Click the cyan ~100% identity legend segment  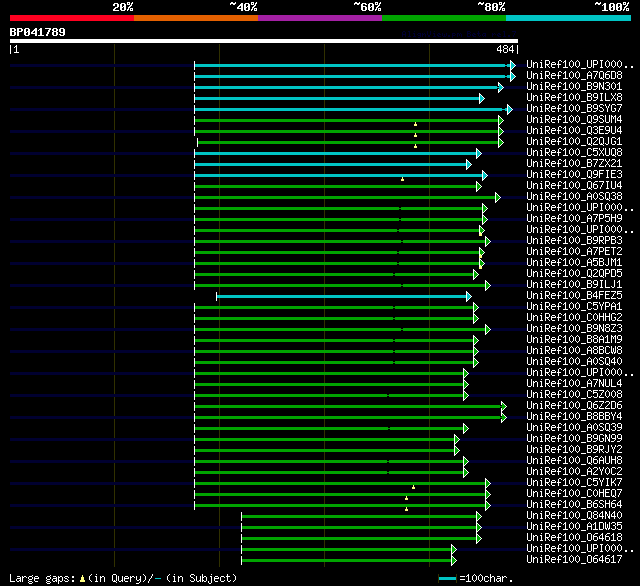(568, 18)
